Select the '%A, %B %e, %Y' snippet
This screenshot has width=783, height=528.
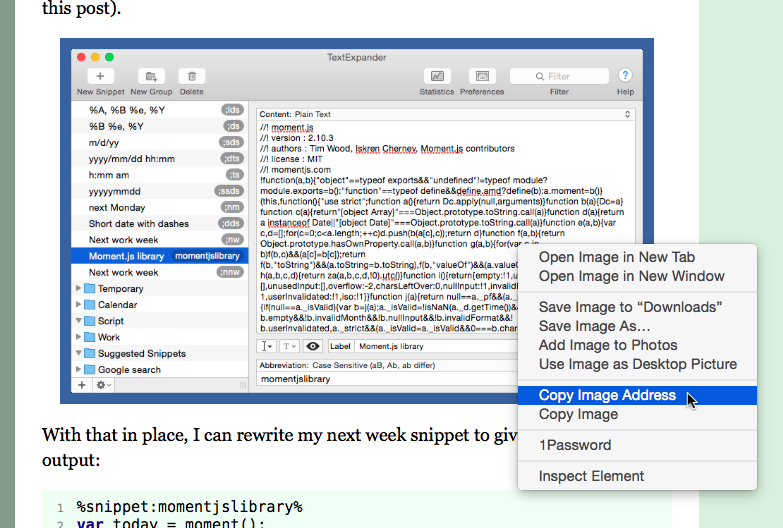pyautogui.click(x=160, y=110)
